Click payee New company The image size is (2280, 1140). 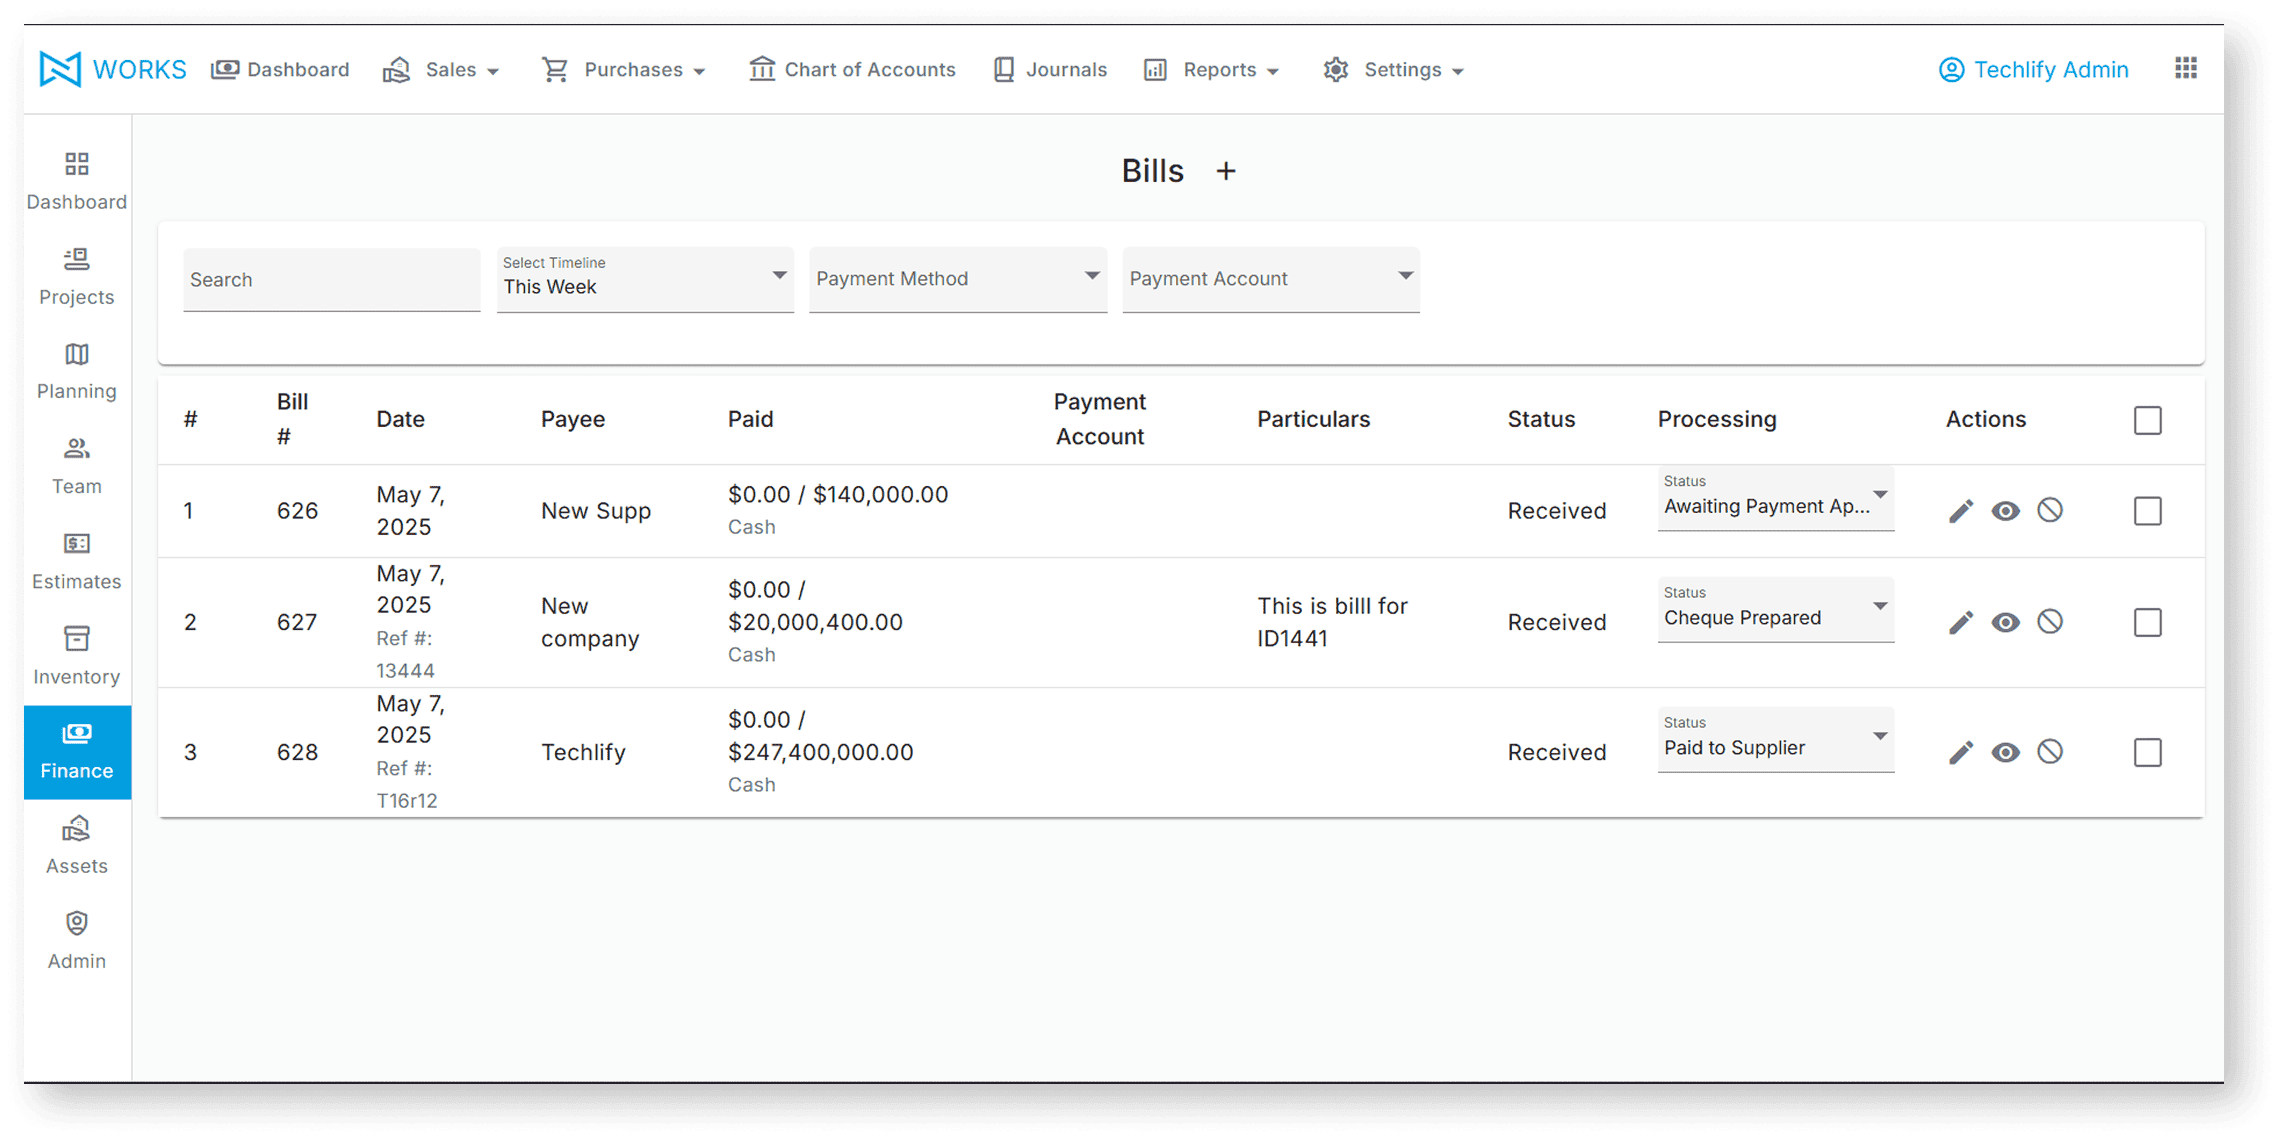click(590, 622)
